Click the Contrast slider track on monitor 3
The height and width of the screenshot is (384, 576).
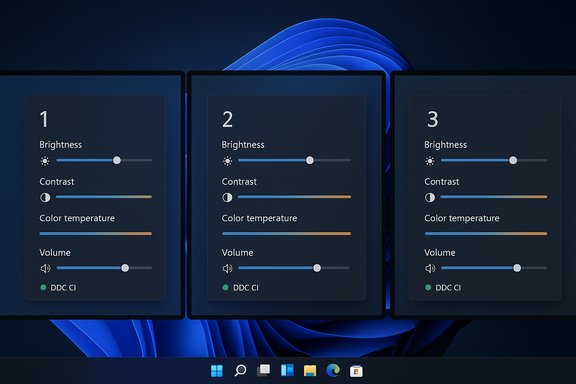pyautogui.click(x=494, y=197)
